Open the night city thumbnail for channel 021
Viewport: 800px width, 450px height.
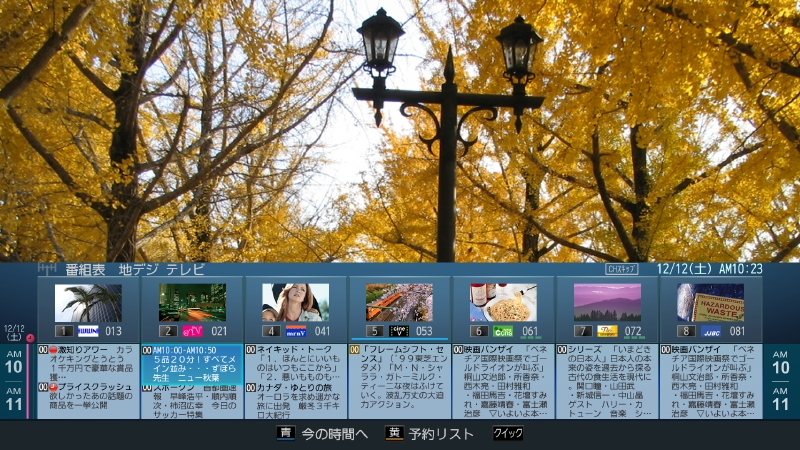[192, 303]
